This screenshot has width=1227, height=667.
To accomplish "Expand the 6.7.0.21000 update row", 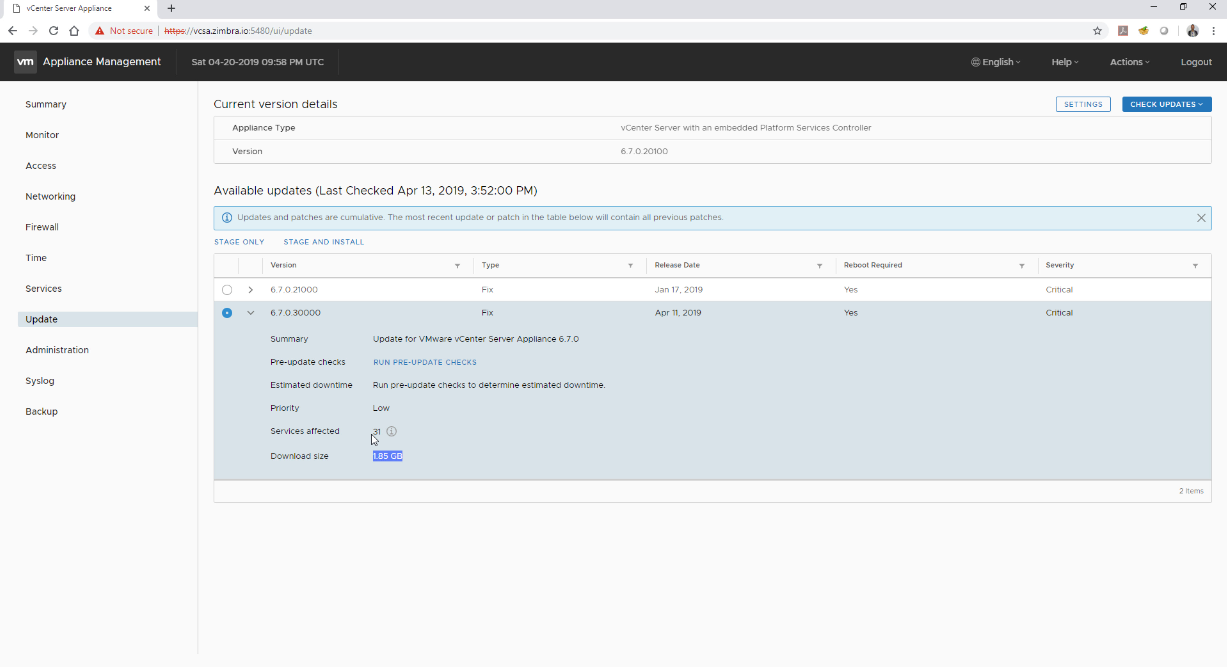I will [x=250, y=290].
